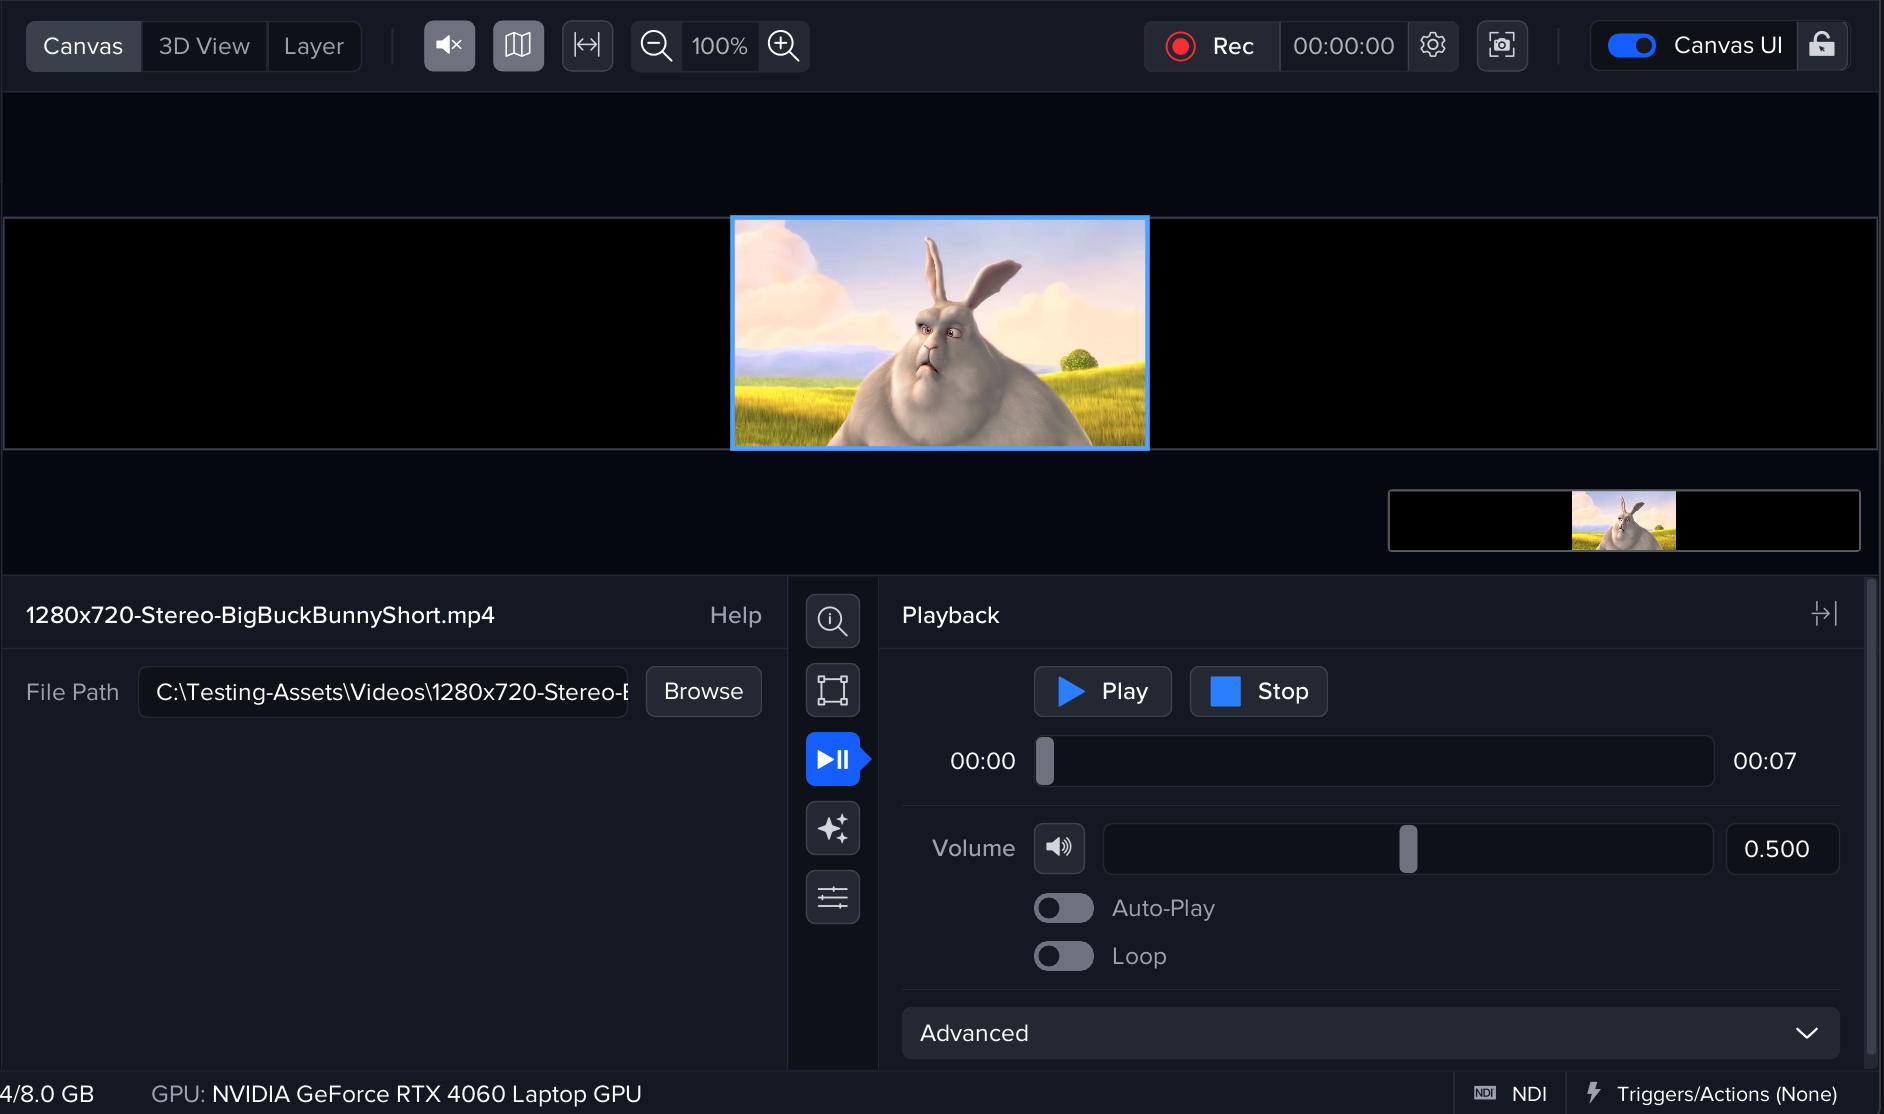Toggle the canvas map overview icon
1884x1114 pixels.
[518, 46]
